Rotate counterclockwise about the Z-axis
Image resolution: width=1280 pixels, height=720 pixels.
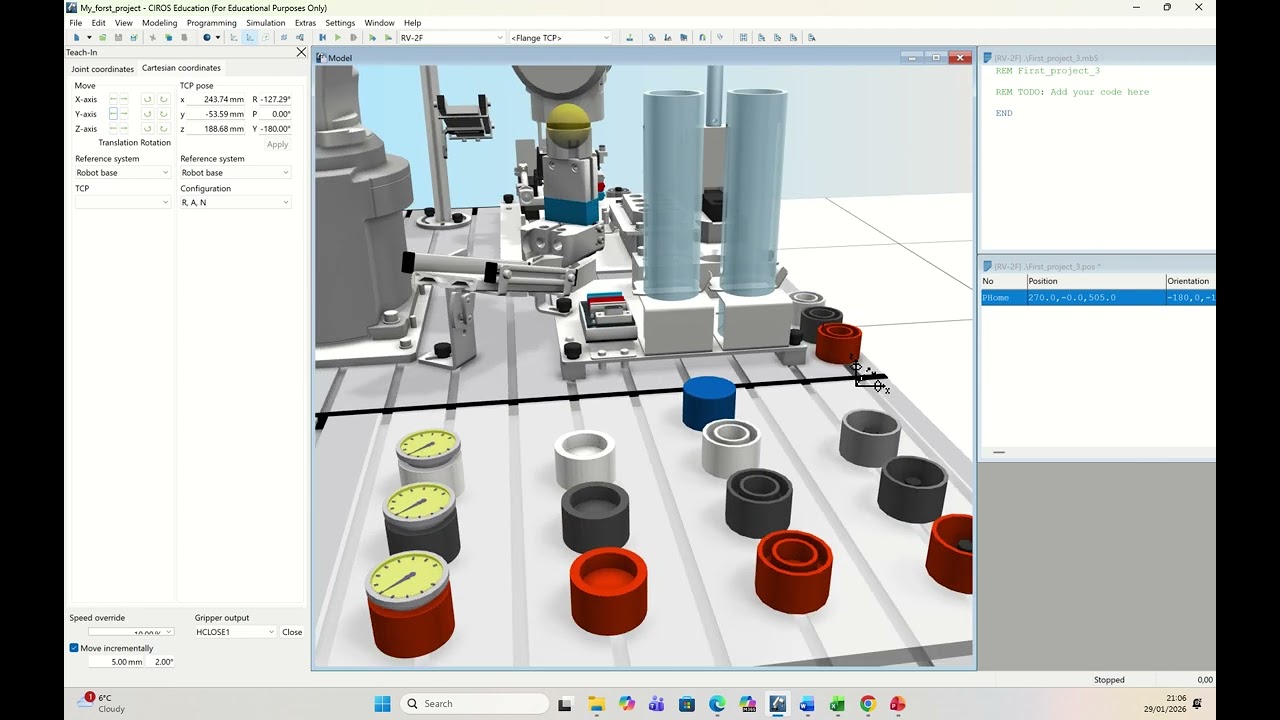coord(147,129)
